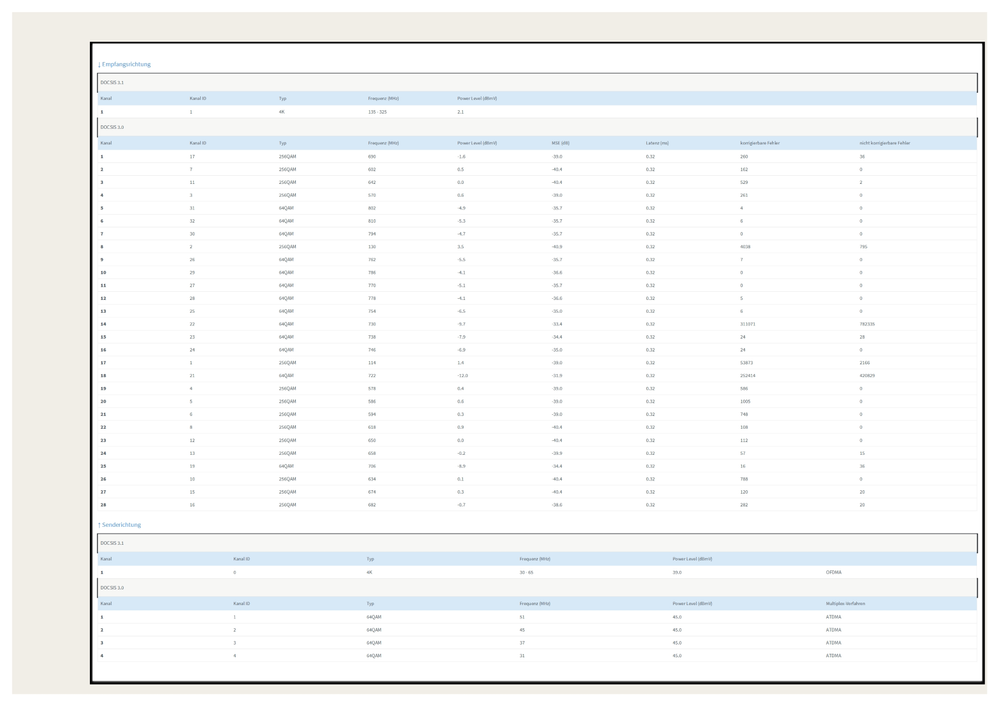Click uncorrectable errors value 2166
999x706 pixels.
point(864,363)
